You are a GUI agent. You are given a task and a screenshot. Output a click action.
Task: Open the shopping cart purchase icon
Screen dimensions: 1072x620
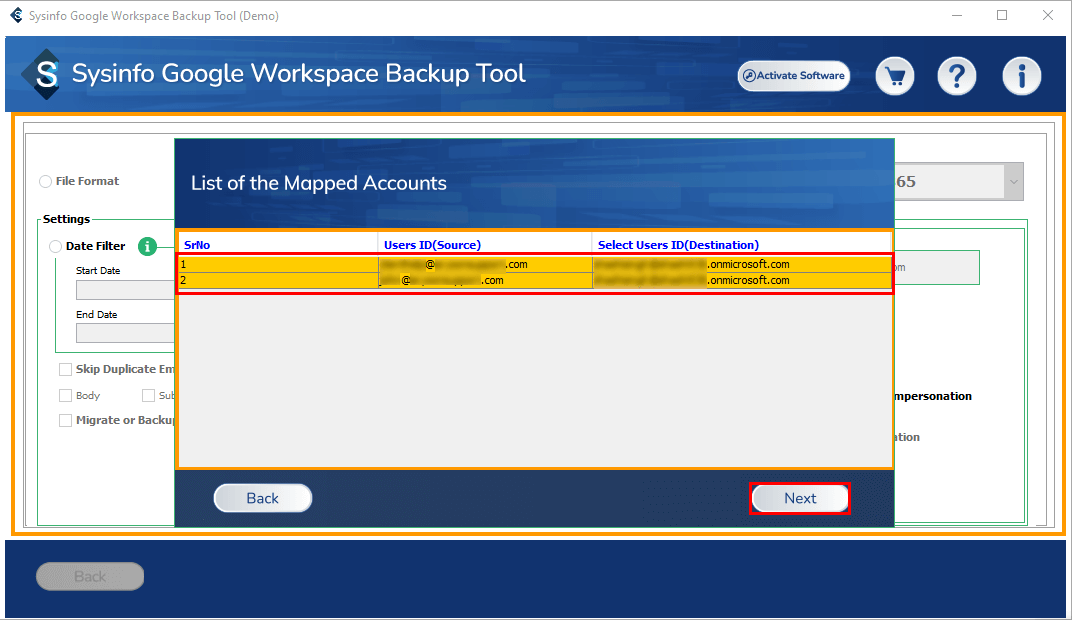click(895, 76)
